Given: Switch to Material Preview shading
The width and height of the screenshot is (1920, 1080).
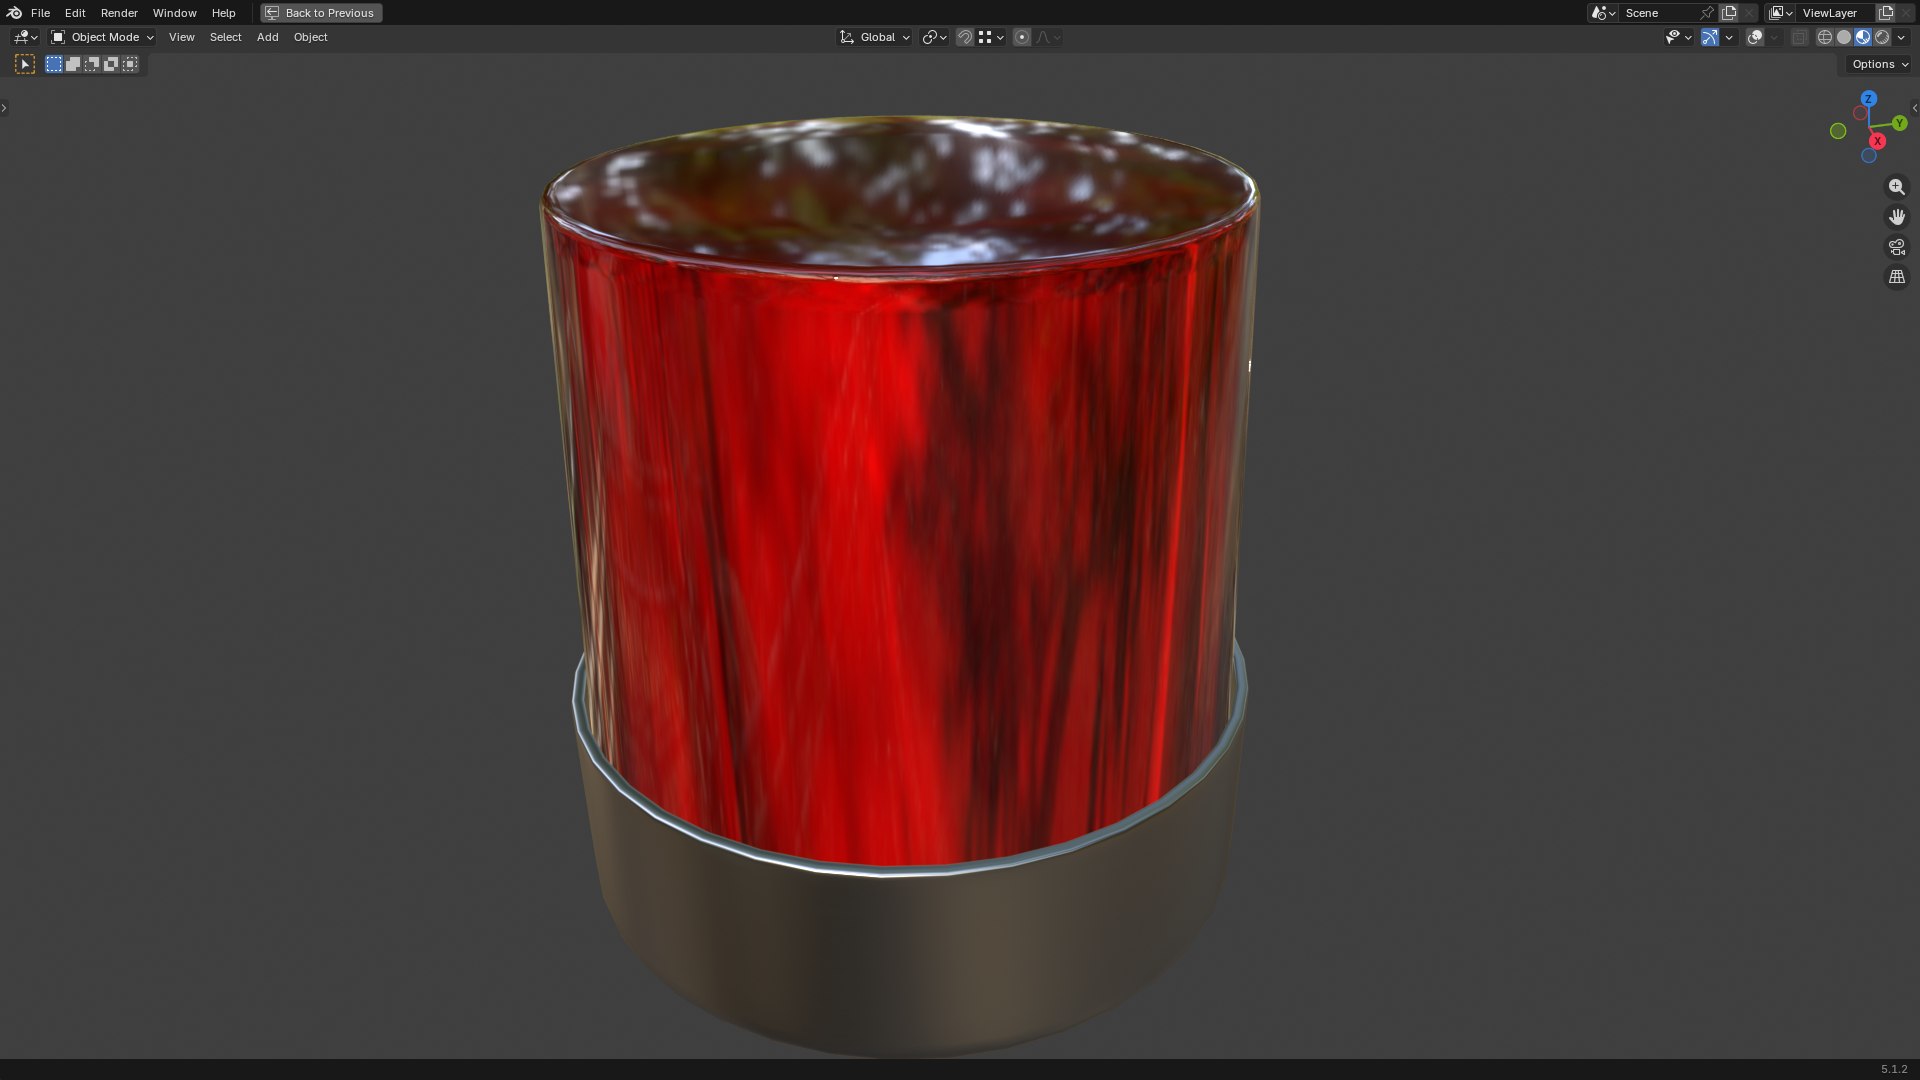Looking at the screenshot, I should coord(1863,37).
